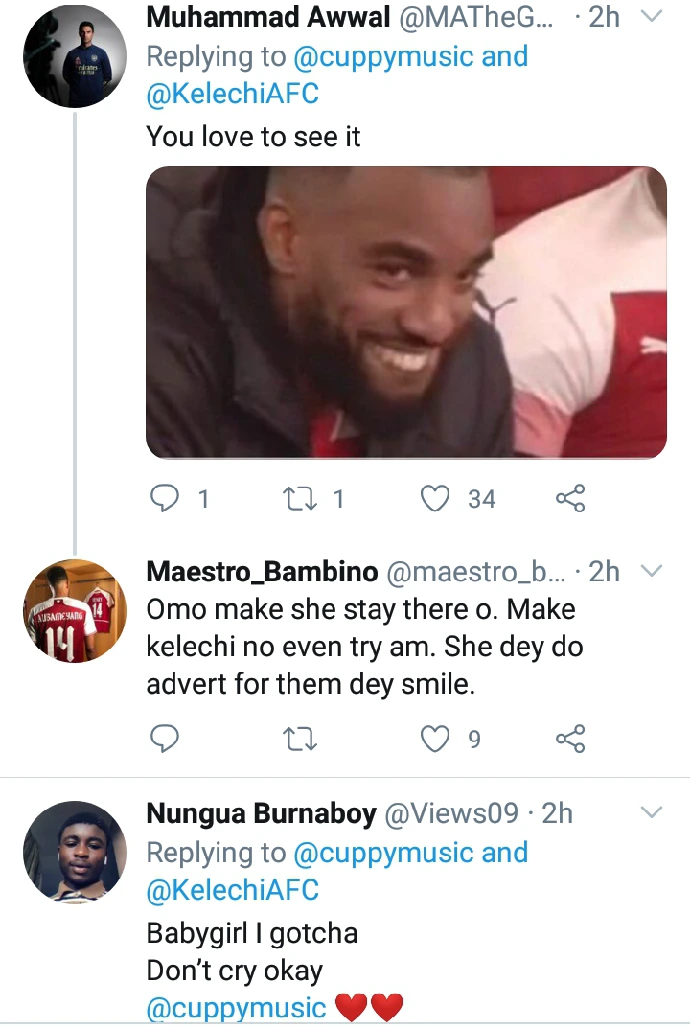Viewport: 690px width, 1026px height.
Task: Open @KelechiAFC link in Nungua Burnaboy's reply
Action: [x=232, y=890]
